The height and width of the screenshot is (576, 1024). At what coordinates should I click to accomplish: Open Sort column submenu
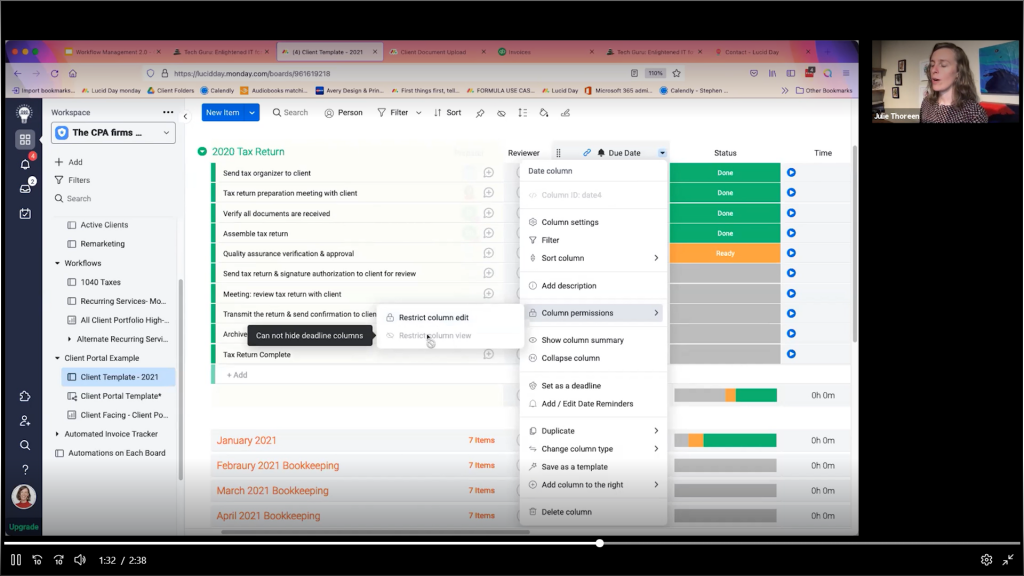click(594, 258)
